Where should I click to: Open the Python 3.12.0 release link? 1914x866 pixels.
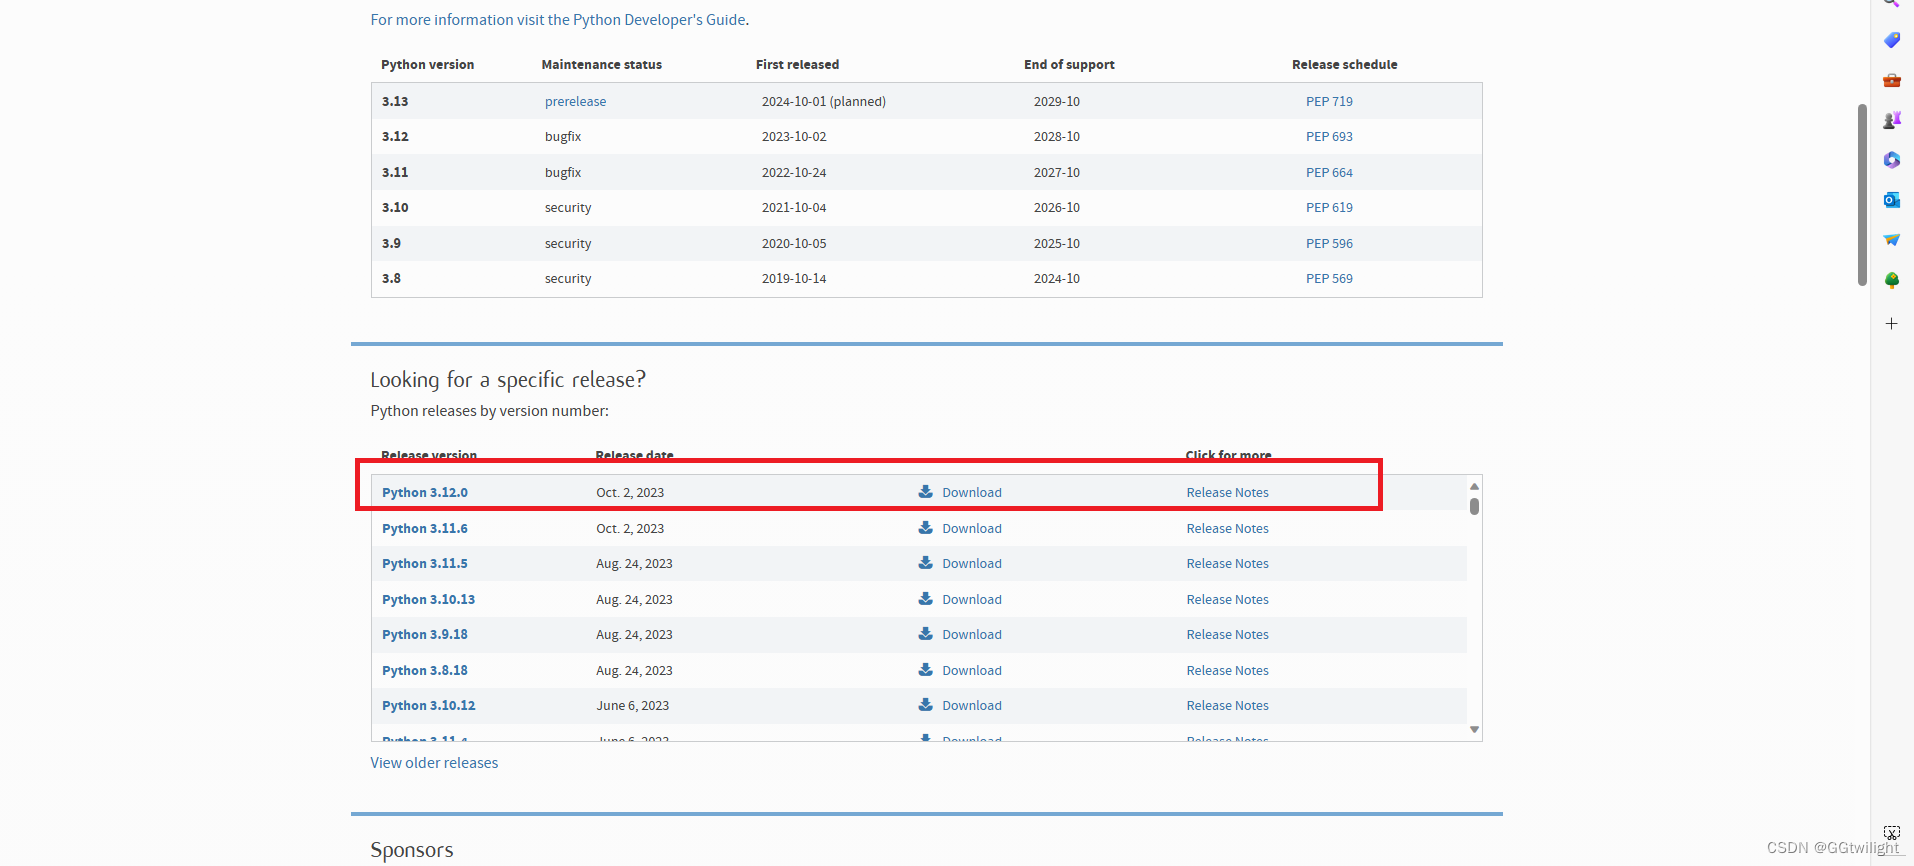[425, 493]
